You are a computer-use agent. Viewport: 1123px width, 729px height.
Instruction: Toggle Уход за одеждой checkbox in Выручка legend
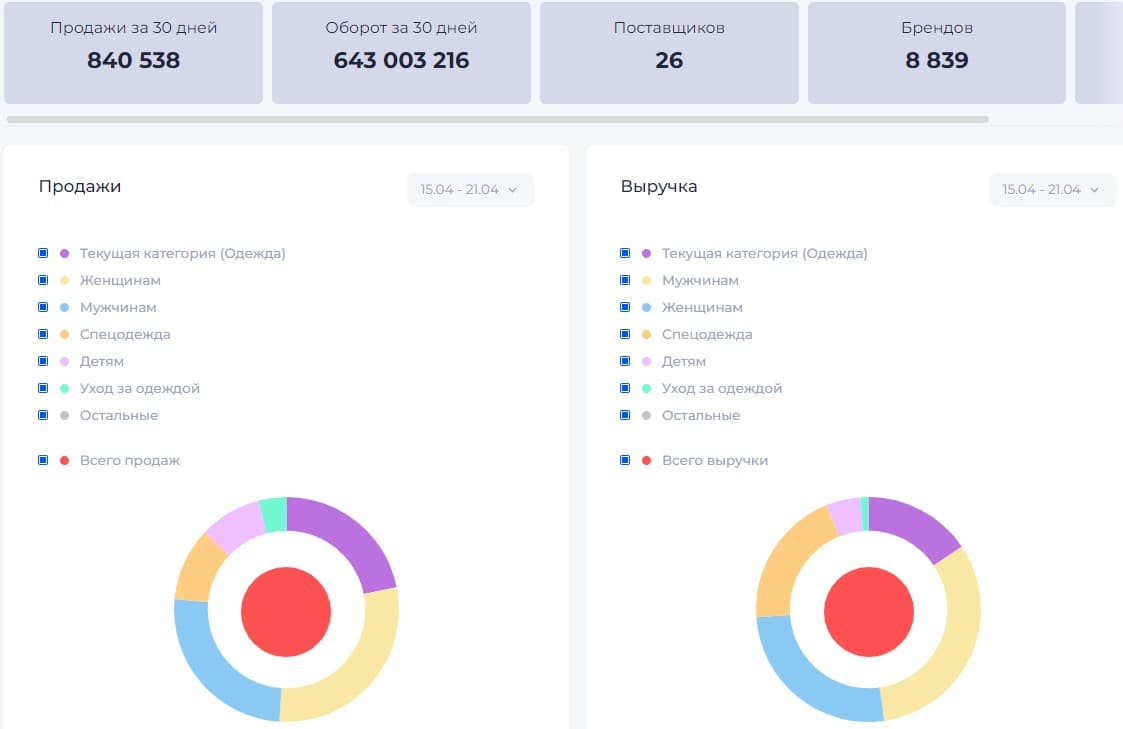tap(625, 388)
